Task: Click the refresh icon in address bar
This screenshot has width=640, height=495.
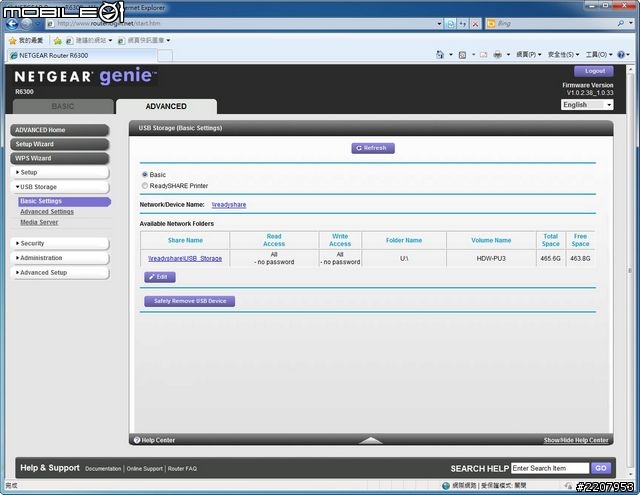Action: [463, 24]
